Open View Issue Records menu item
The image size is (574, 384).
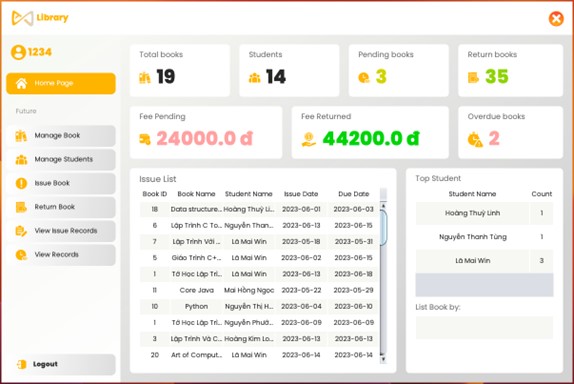tap(61, 231)
